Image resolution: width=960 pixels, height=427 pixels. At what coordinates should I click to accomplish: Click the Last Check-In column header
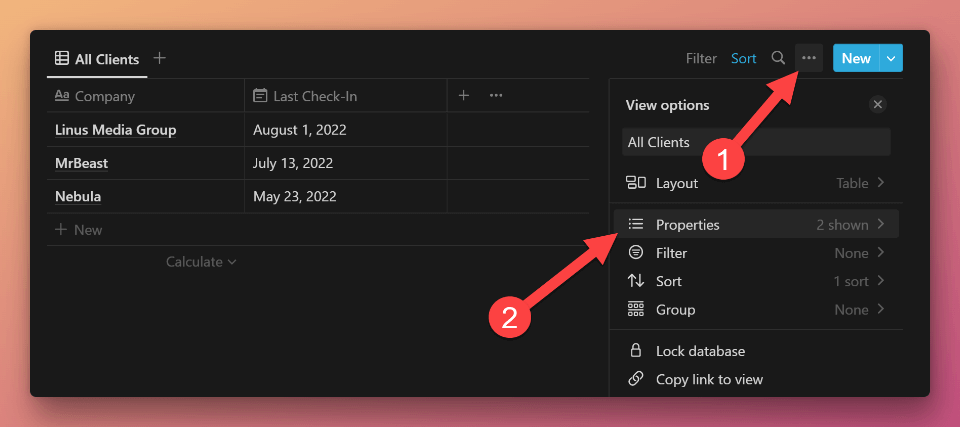(x=346, y=96)
